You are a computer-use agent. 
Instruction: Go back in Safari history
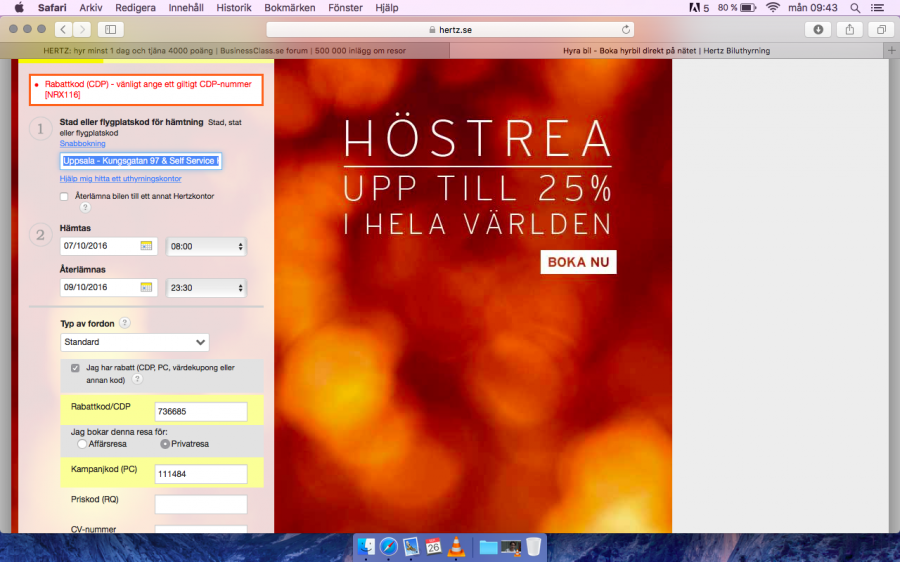click(64, 29)
